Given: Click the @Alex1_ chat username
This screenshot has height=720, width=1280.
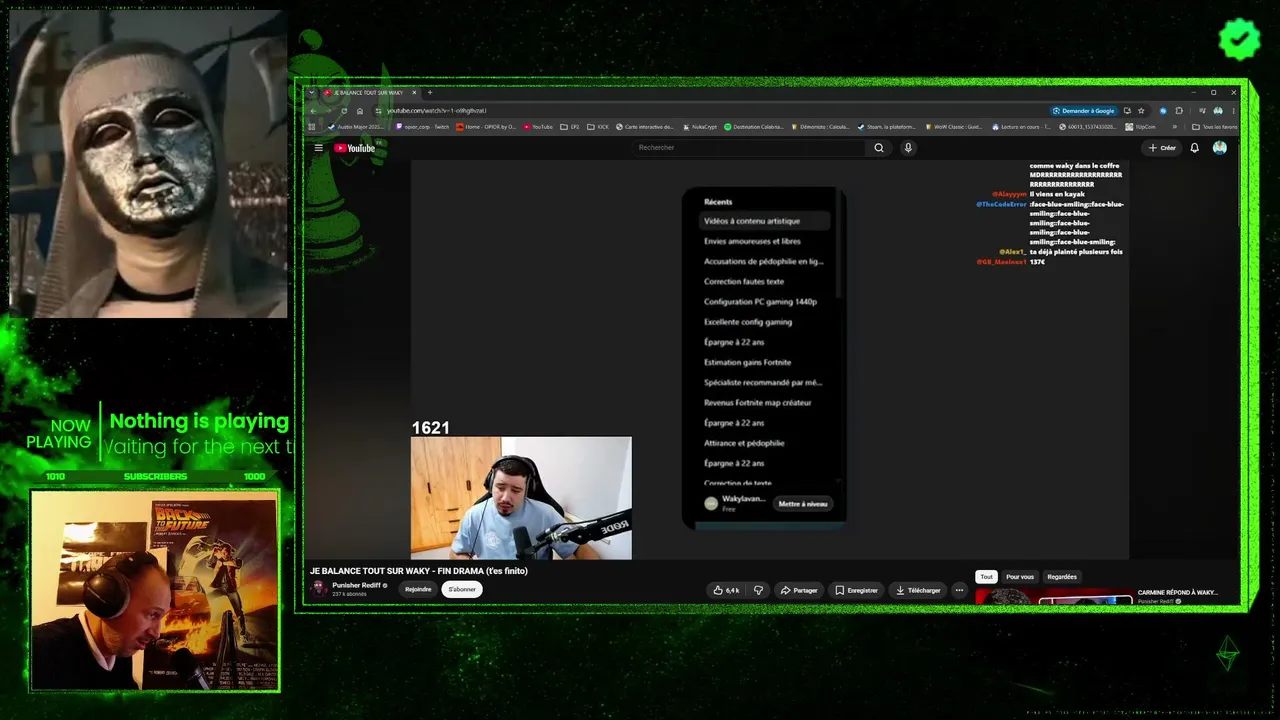Looking at the screenshot, I should [x=1012, y=252].
